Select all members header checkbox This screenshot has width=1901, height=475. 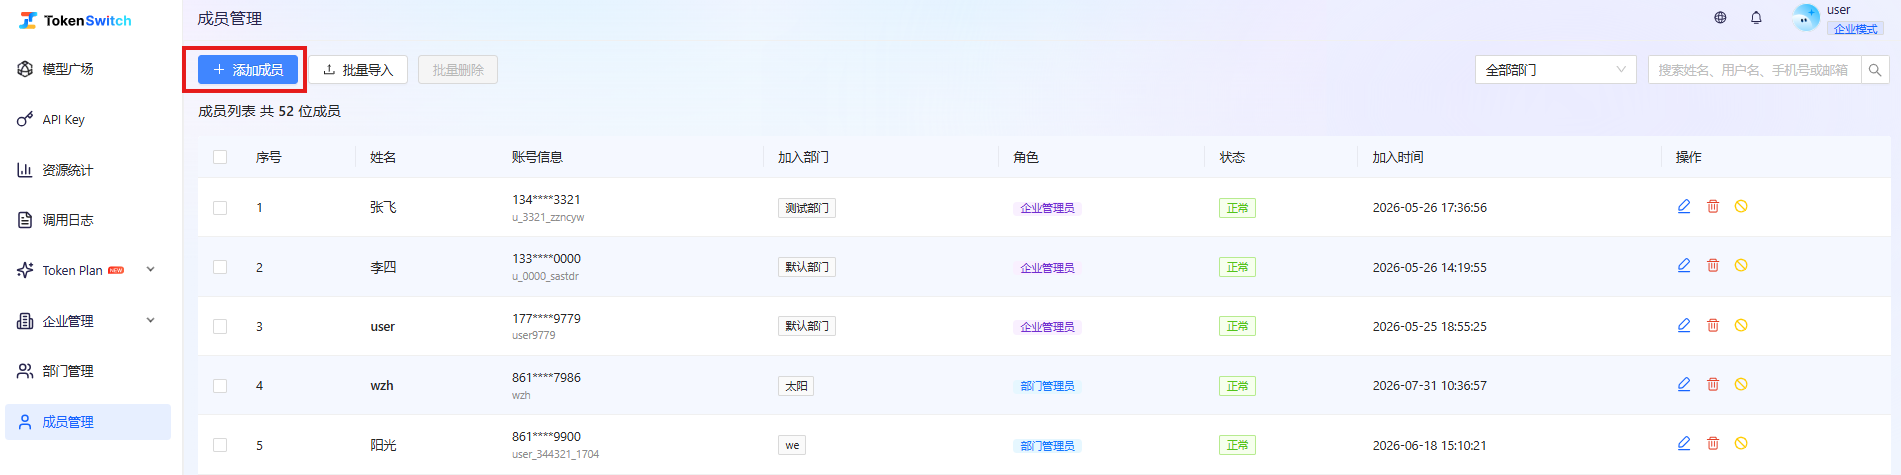[x=220, y=157]
